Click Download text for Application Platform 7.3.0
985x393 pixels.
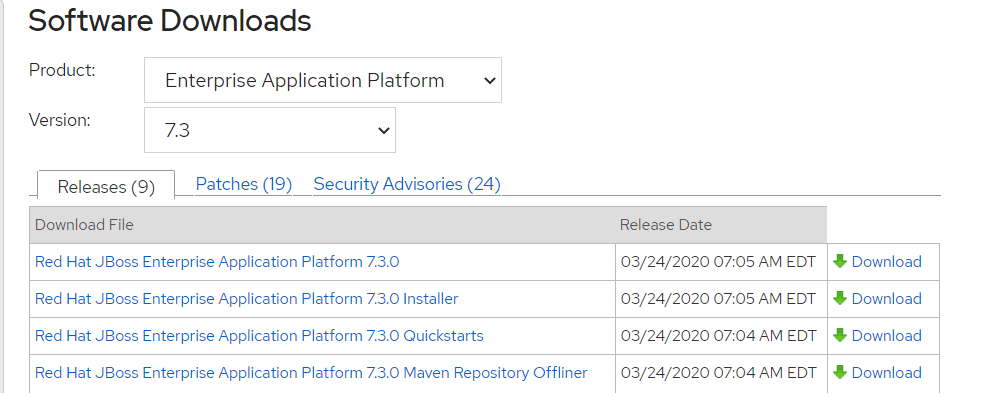pyautogui.click(x=886, y=262)
